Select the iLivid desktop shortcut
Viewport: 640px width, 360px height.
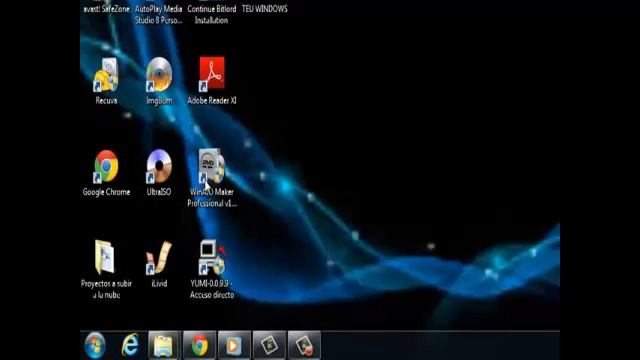click(159, 264)
